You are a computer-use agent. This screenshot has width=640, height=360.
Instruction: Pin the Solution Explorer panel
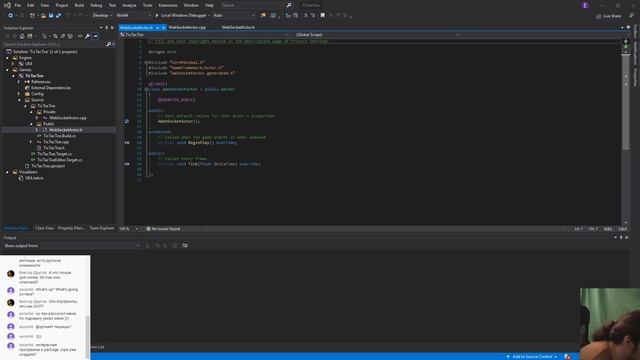coord(107,28)
